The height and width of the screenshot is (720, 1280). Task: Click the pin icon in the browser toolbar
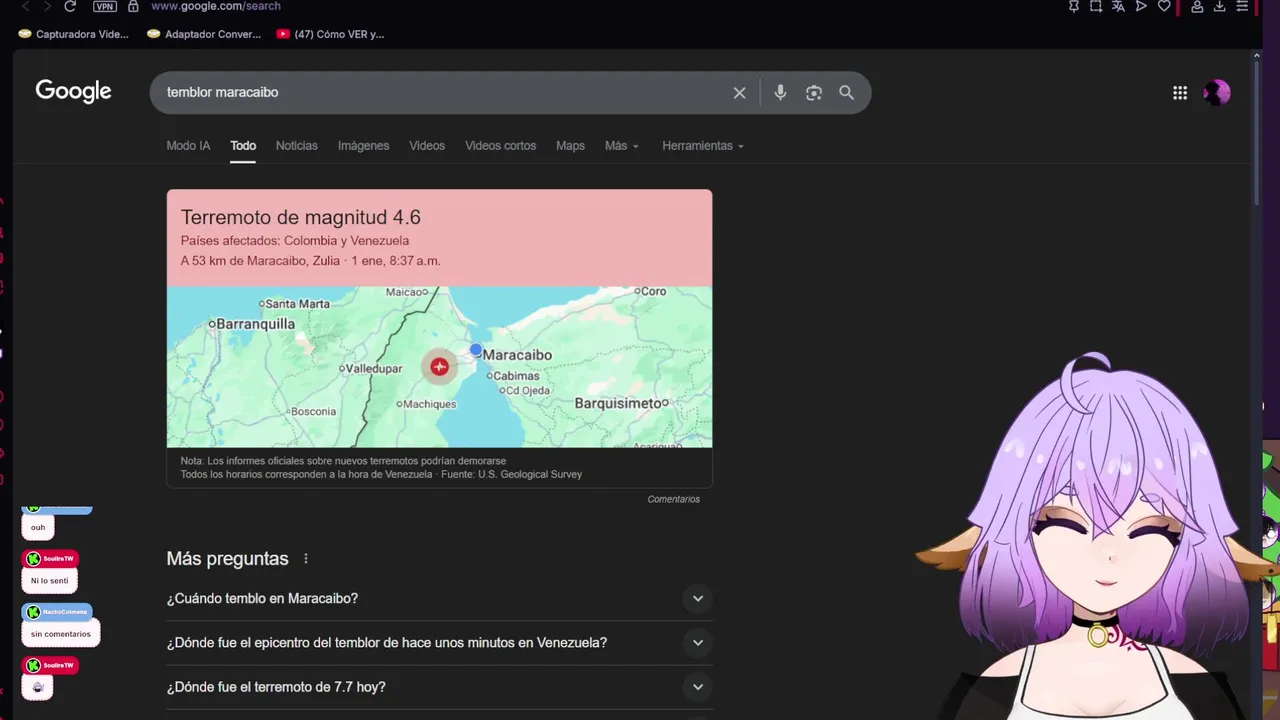tap(1074, 6)
